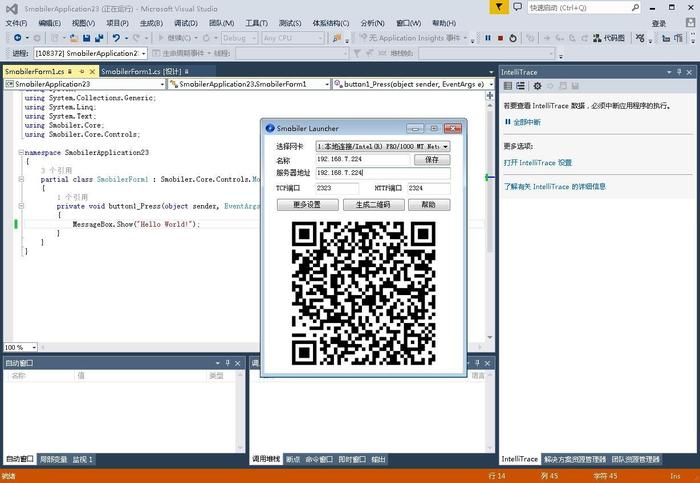Select the 团队资源管理器 tab
The image size is (700, 483).
pos(635,459)
